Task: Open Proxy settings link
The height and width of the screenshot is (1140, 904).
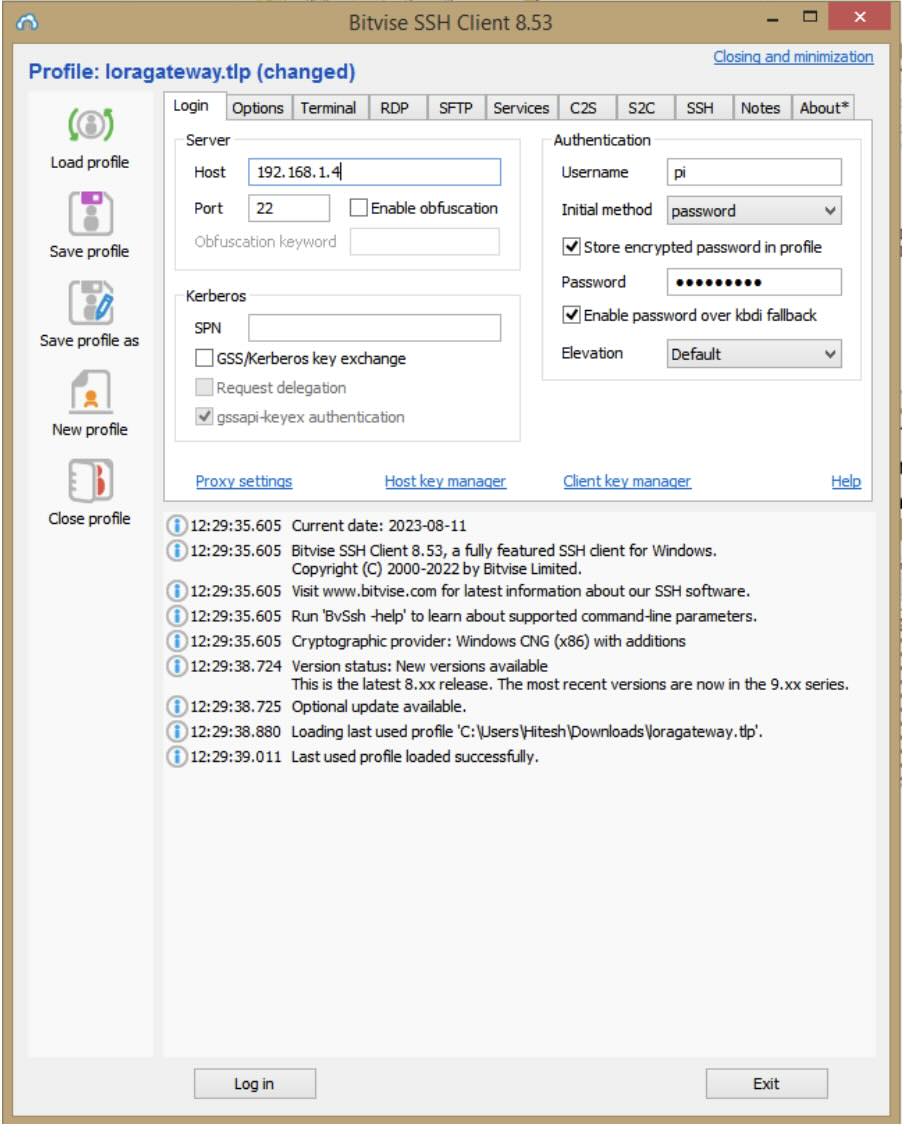Action: [x=244, y=481]
